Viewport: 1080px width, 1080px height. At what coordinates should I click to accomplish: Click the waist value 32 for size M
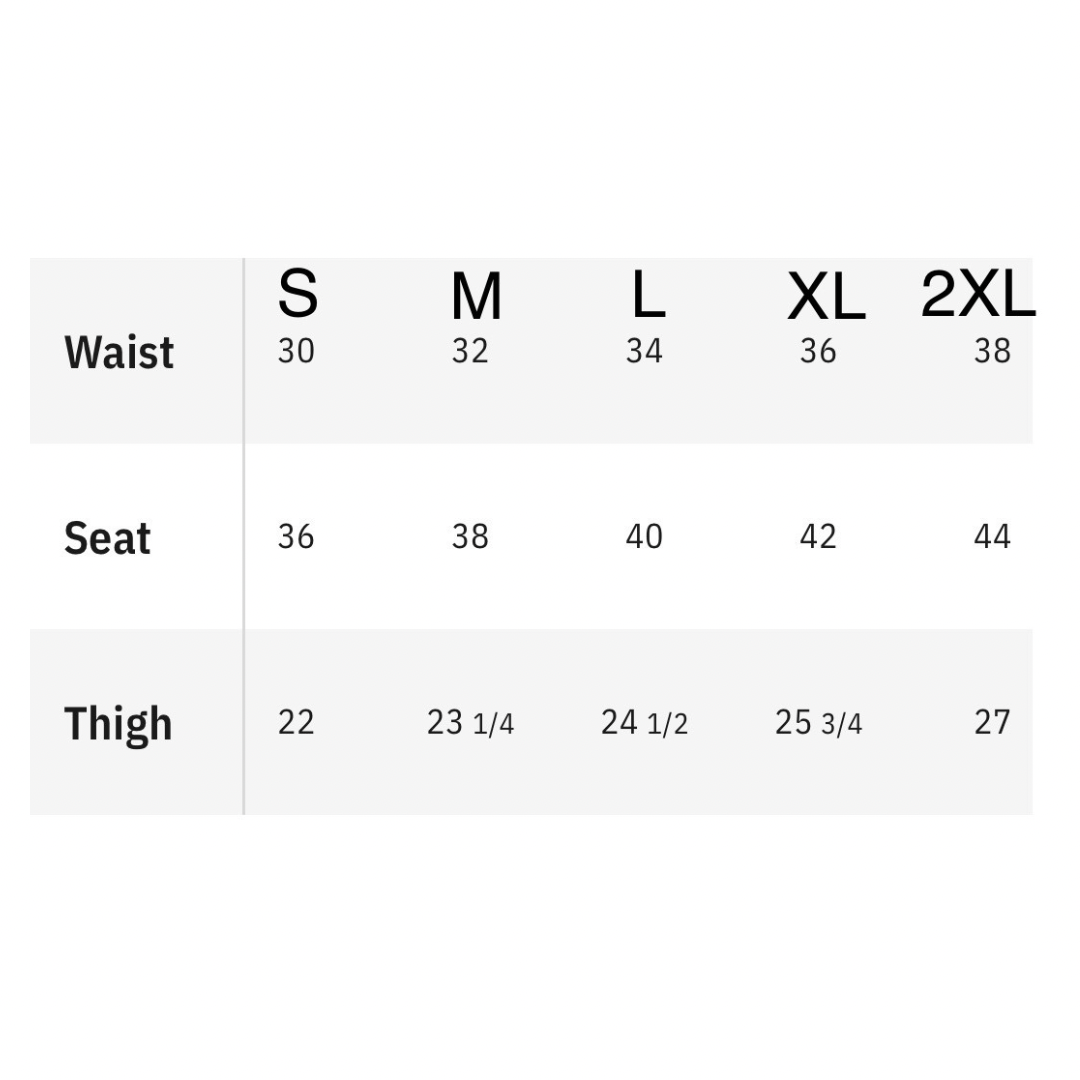click(470, 352)
